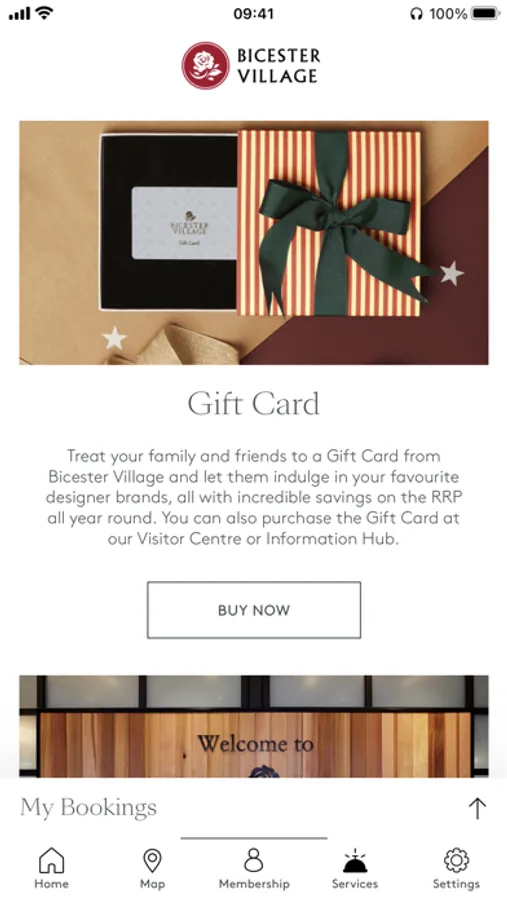Tap the cellular signal bars icon
Viewport: 507px width, 900px height.
click(20, 14)
